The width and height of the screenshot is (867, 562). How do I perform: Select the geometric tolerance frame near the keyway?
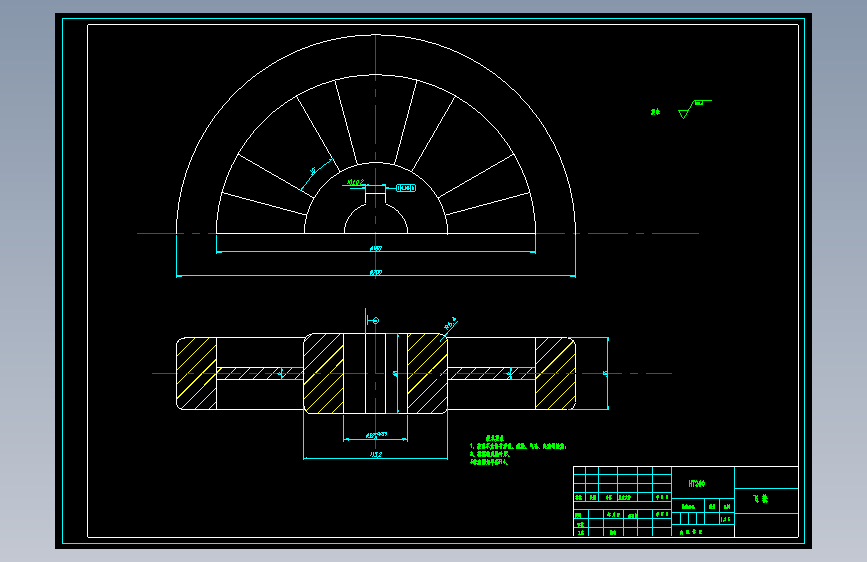click(406, 189)
